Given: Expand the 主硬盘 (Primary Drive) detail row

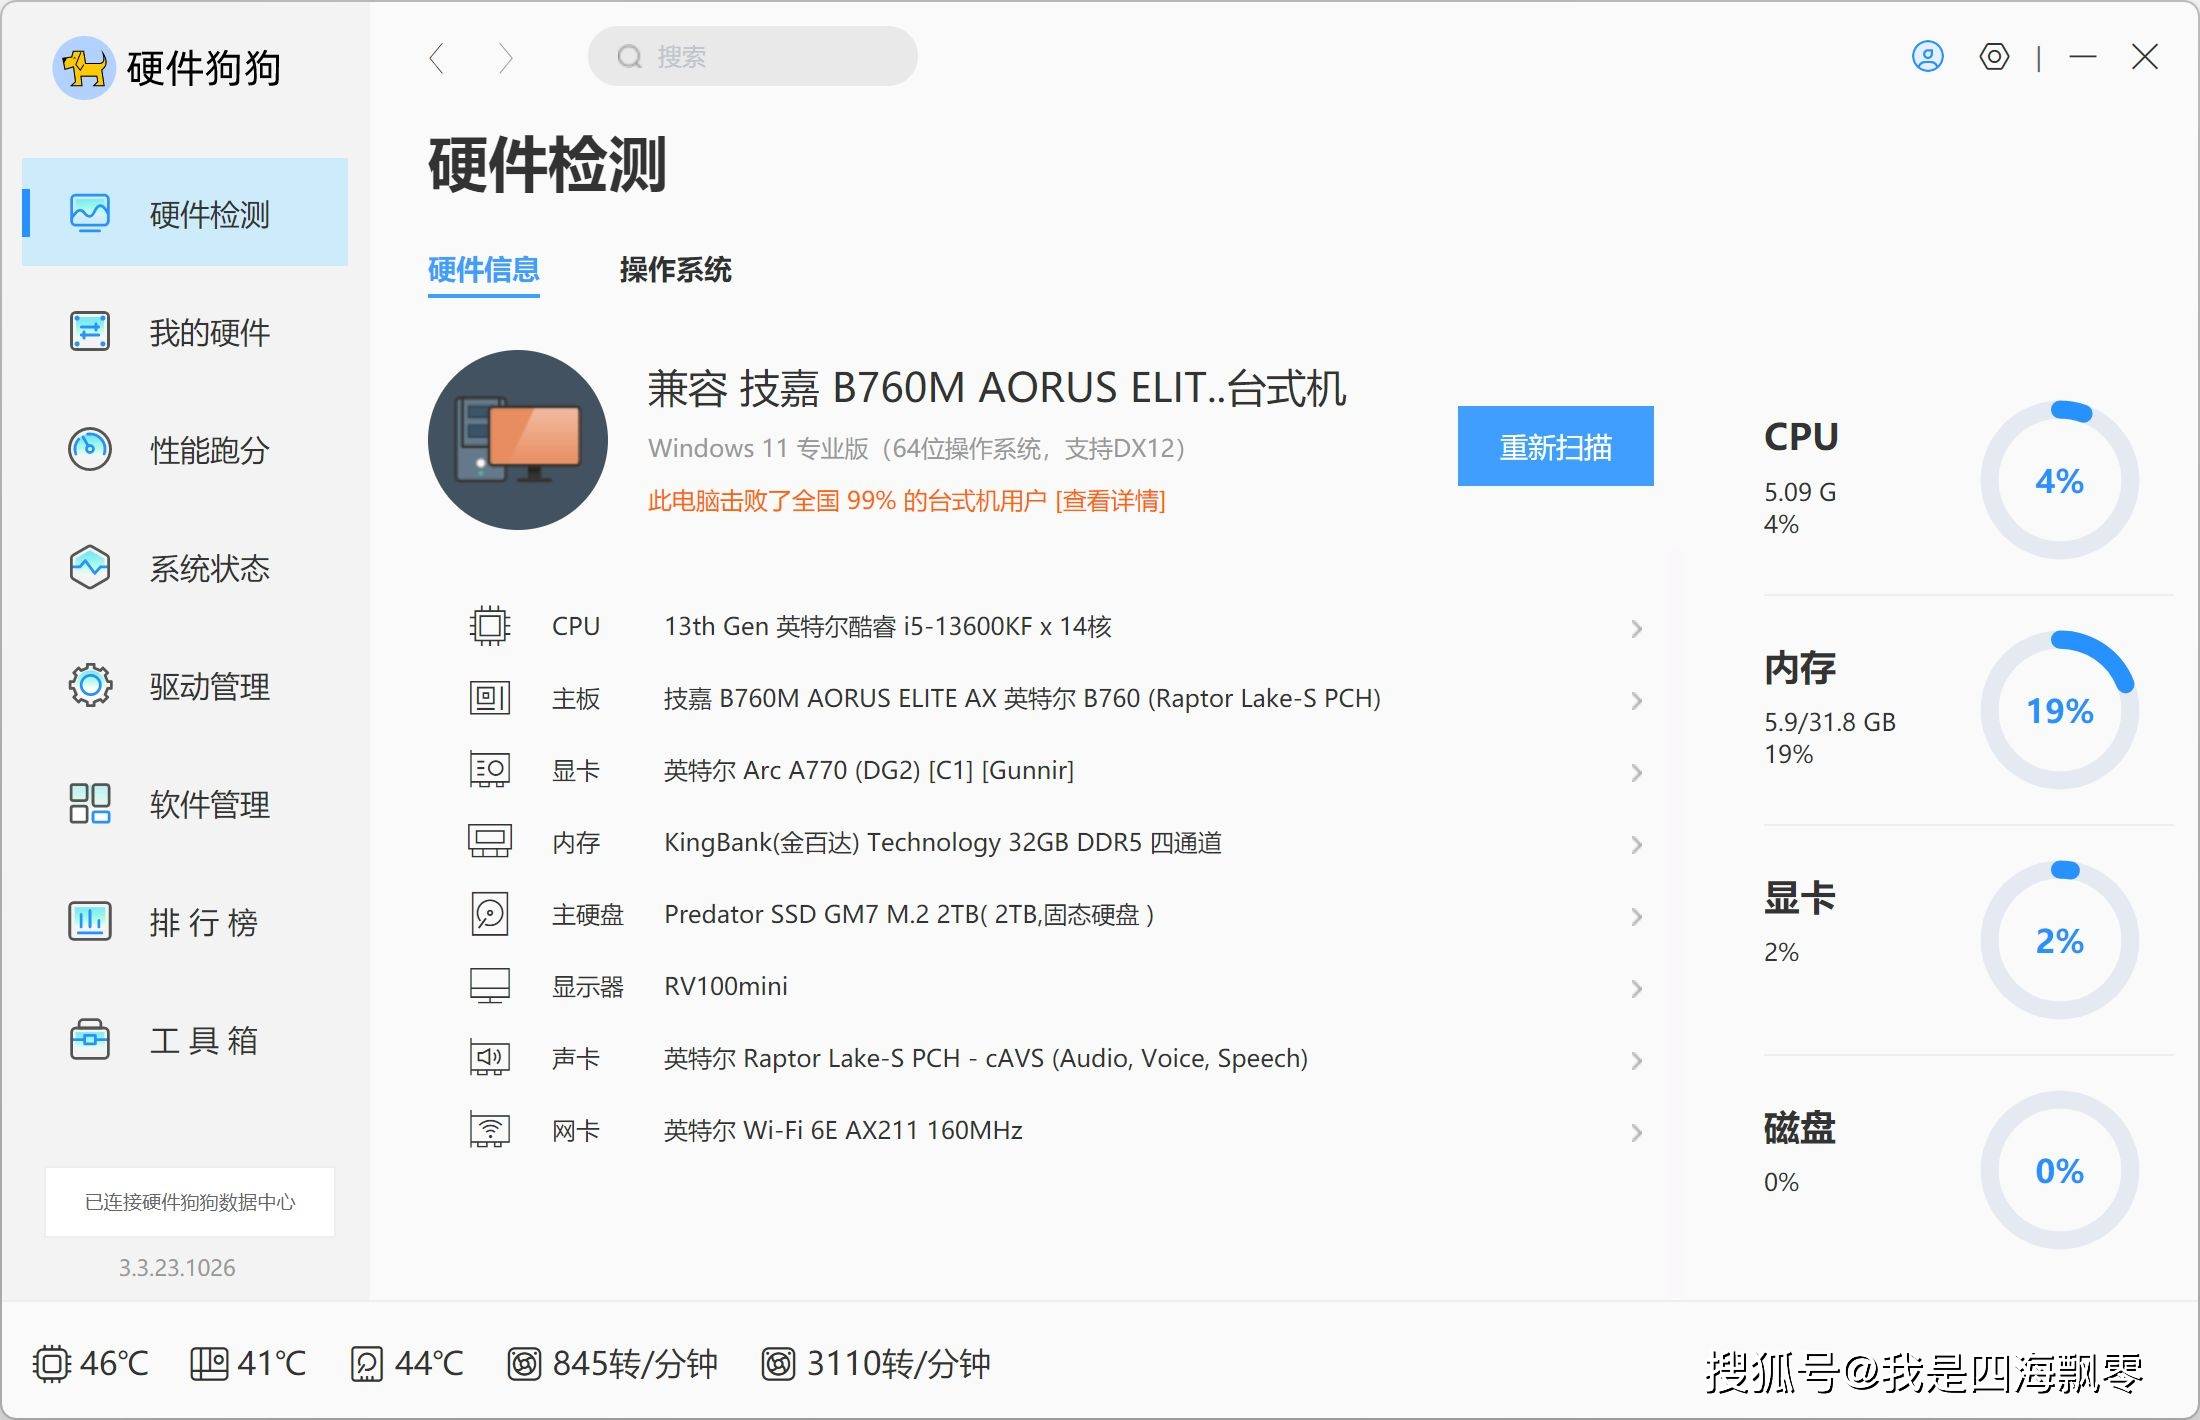Looking at the screenshot, I should (1640, 914).
